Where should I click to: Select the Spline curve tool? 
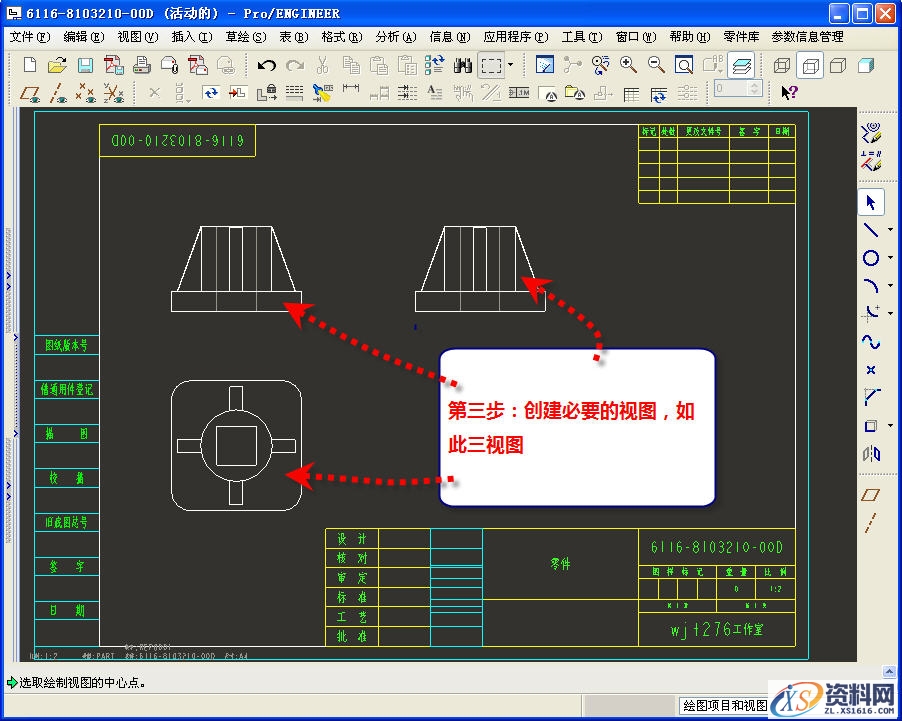click(x=870, y=342)
